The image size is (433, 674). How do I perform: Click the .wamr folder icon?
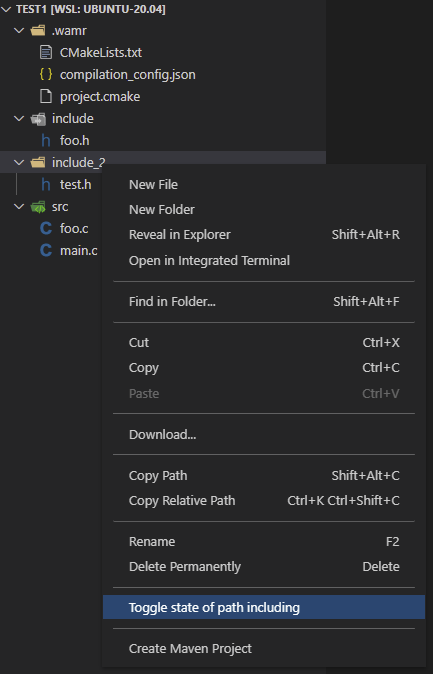pyautogui.click(x=38, y=31)
